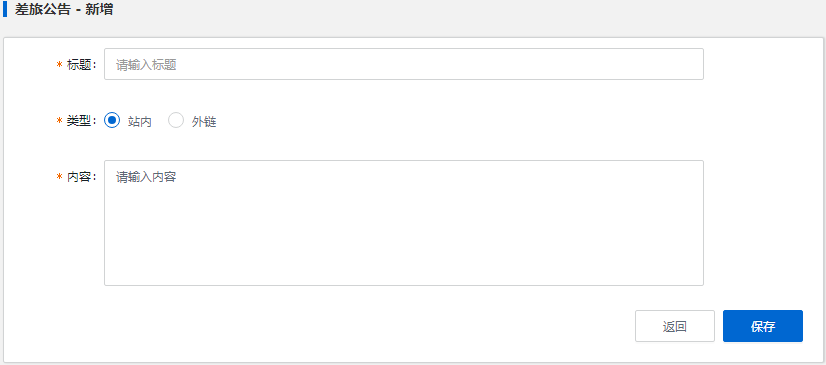Click the blue accent bar beside heading
The height and width of the screenshot is (365, 826).
point(5,9)
